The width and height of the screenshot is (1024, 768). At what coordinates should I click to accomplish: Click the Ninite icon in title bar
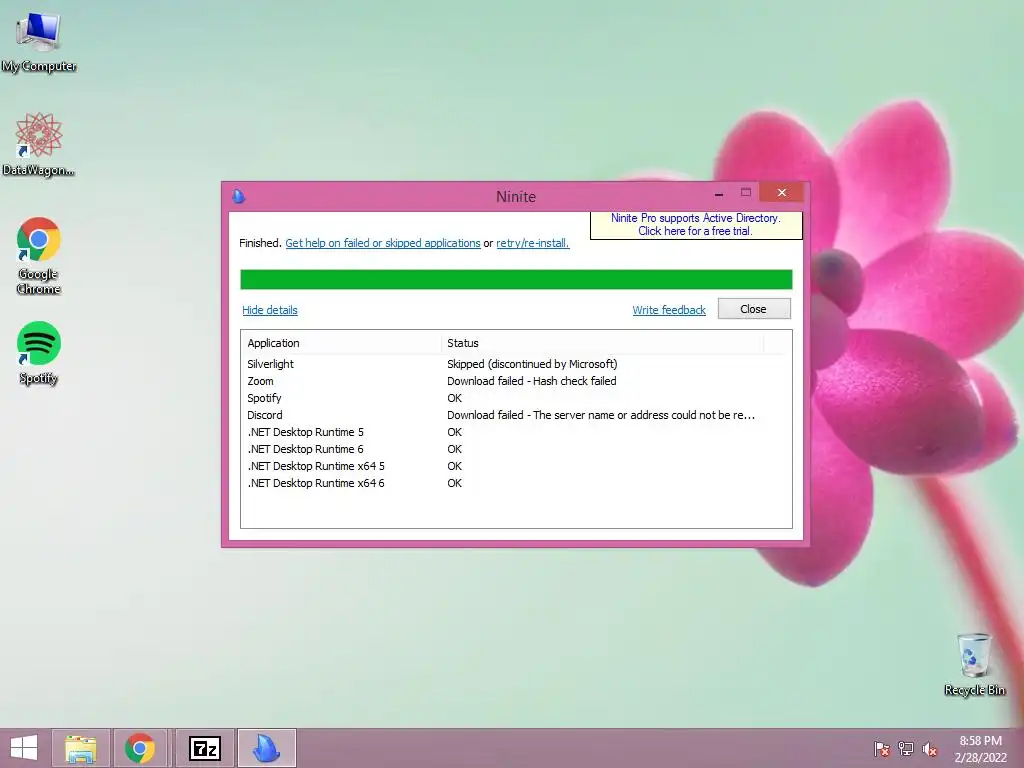point(239,196)
